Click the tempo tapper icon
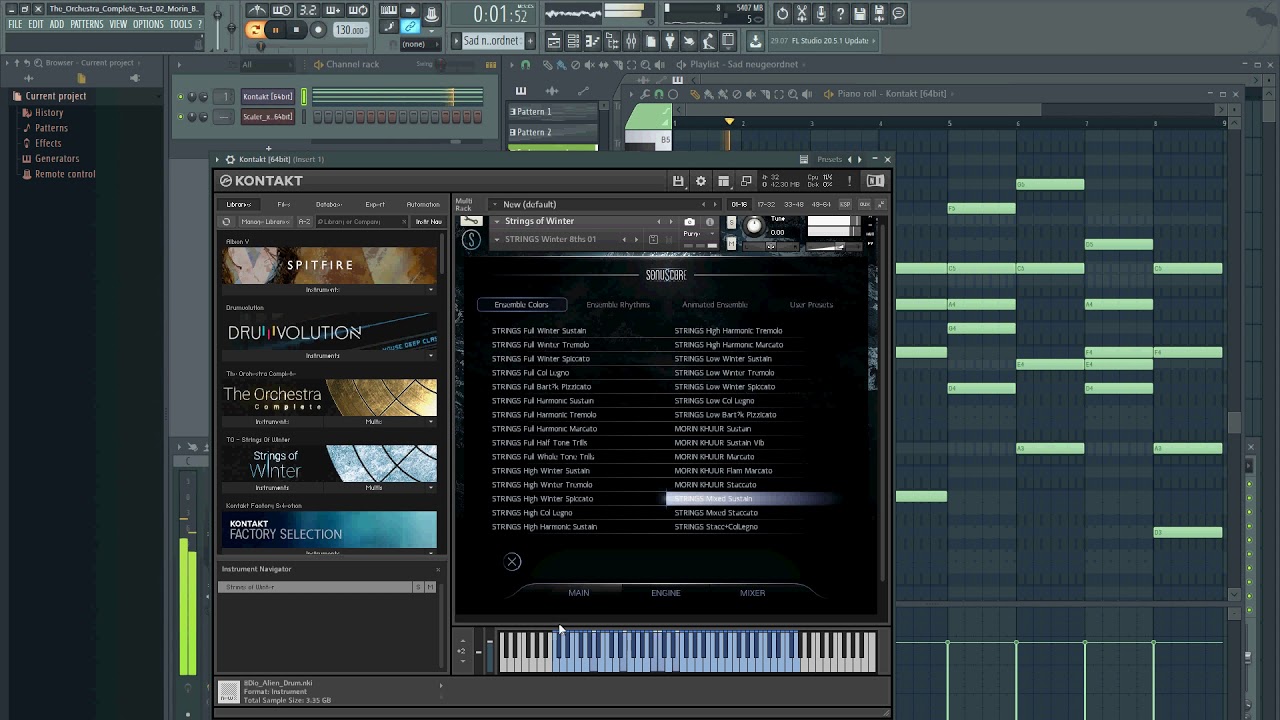The height and width of the screenshot is (720, 1280). click(x=257, y=11)
